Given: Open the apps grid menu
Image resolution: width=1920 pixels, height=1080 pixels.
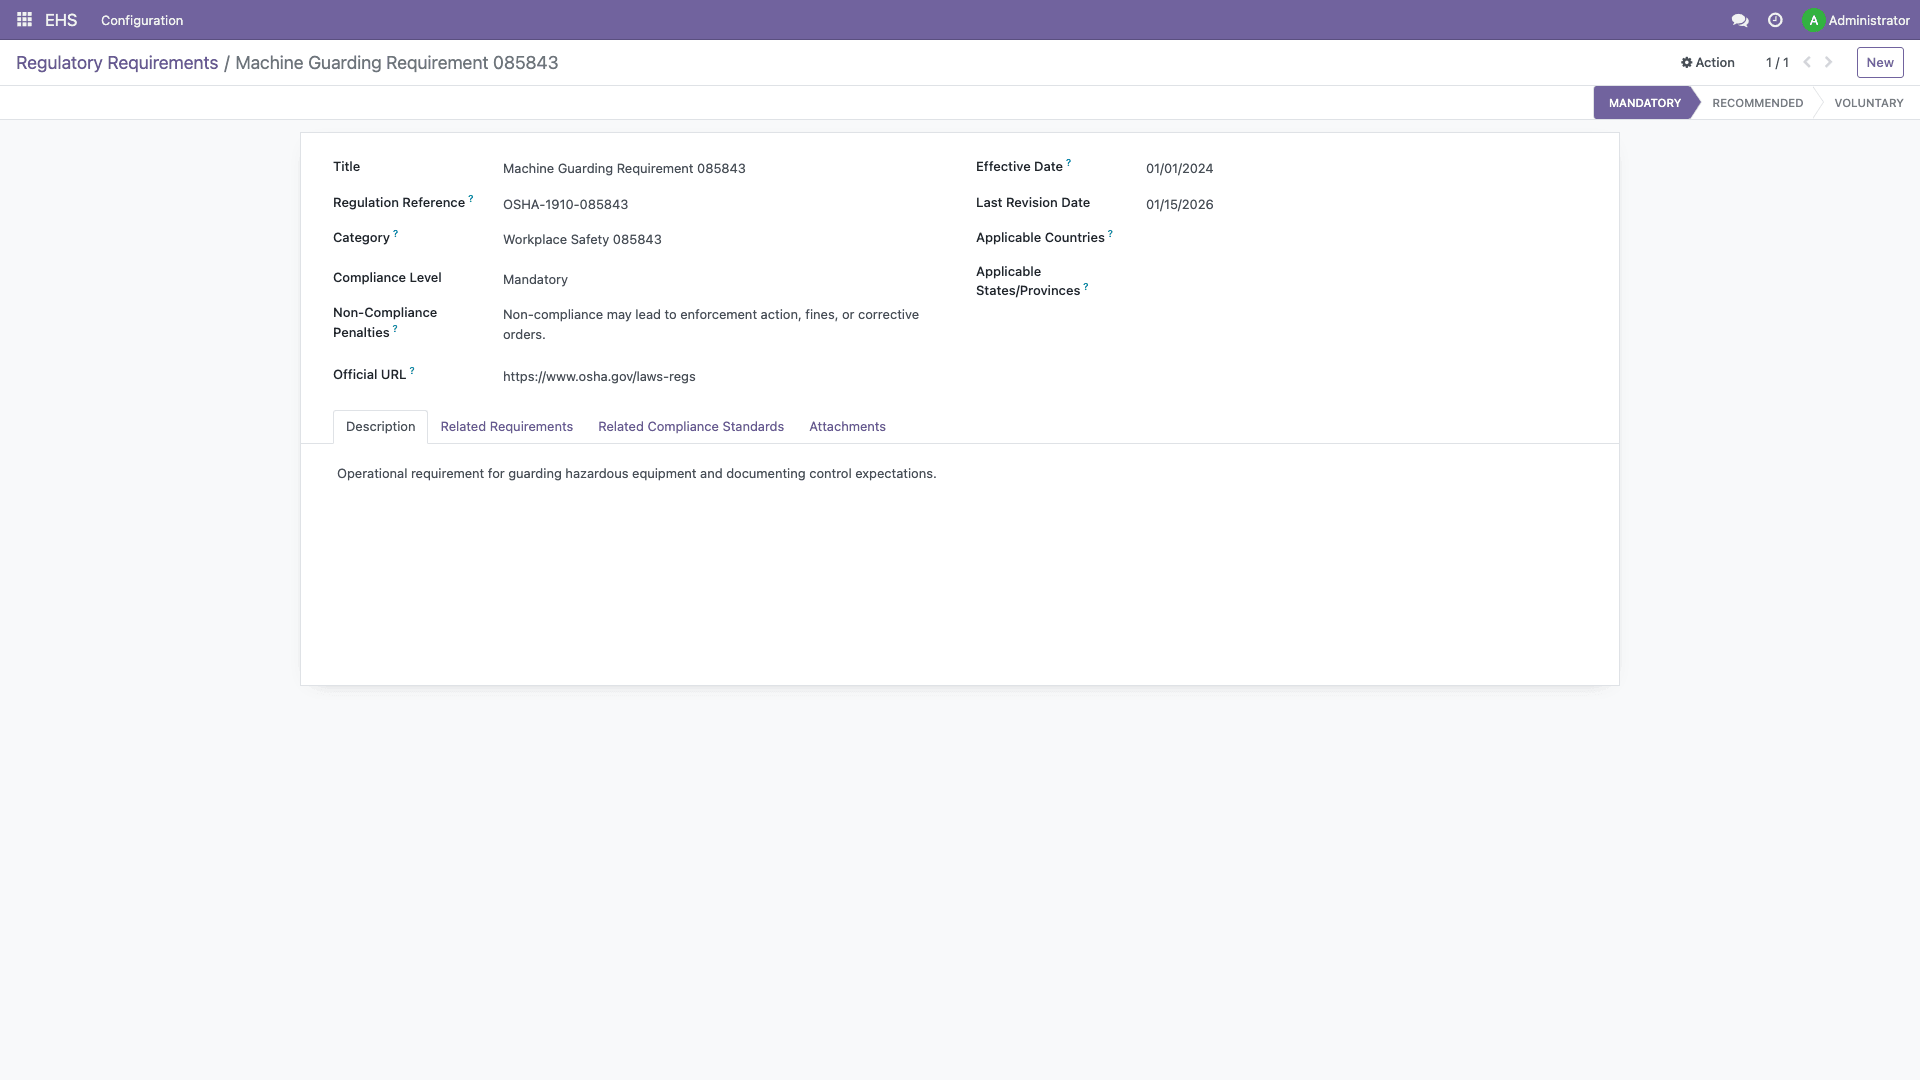Looking at the screenshot, I should coord(23,20).
